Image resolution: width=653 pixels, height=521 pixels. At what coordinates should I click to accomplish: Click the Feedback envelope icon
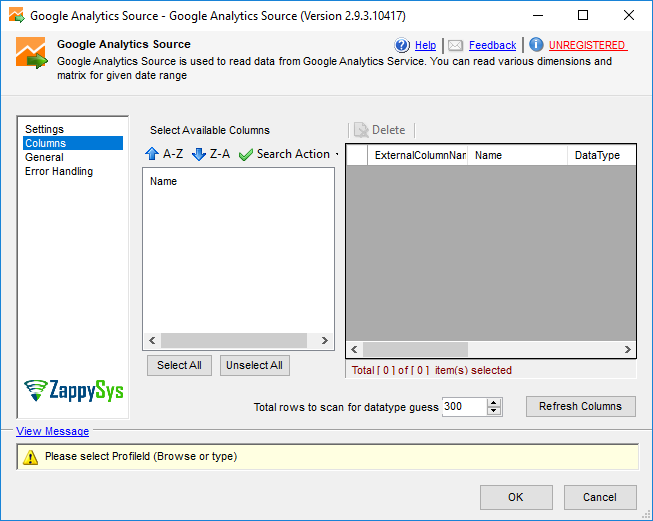click(455, 45)
